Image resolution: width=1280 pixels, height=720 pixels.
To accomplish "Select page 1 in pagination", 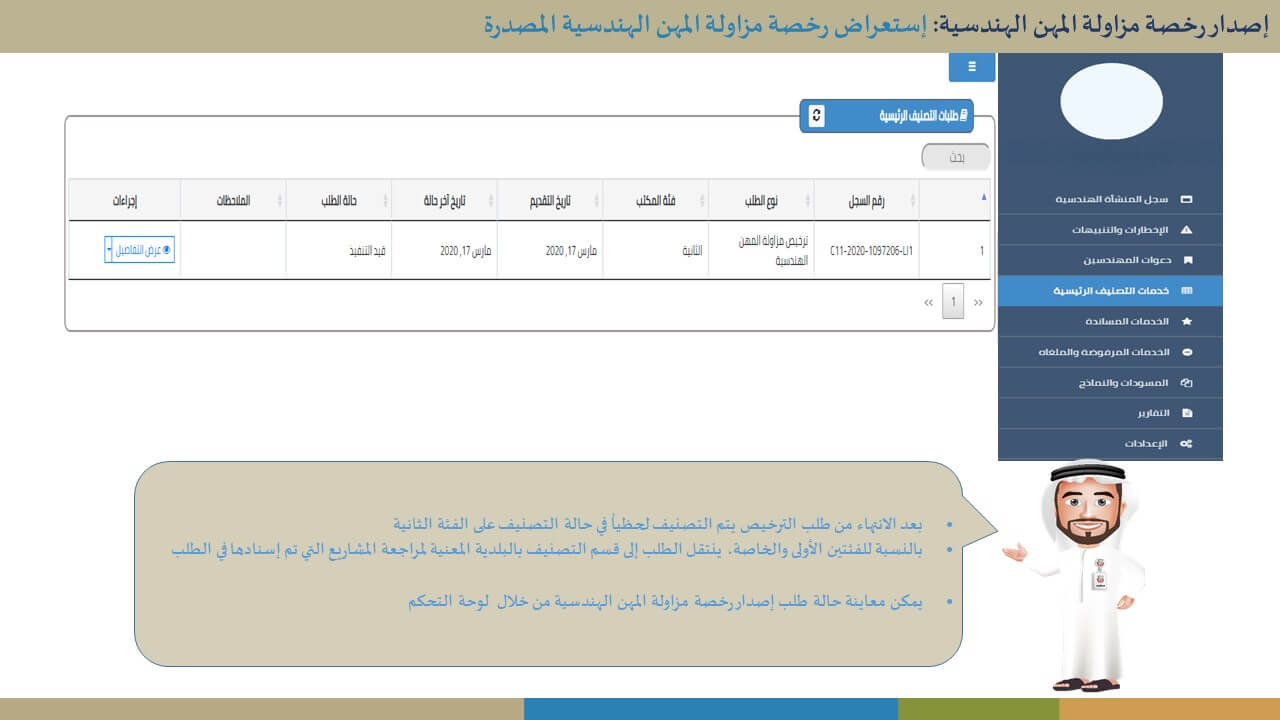I will (953, 302).
